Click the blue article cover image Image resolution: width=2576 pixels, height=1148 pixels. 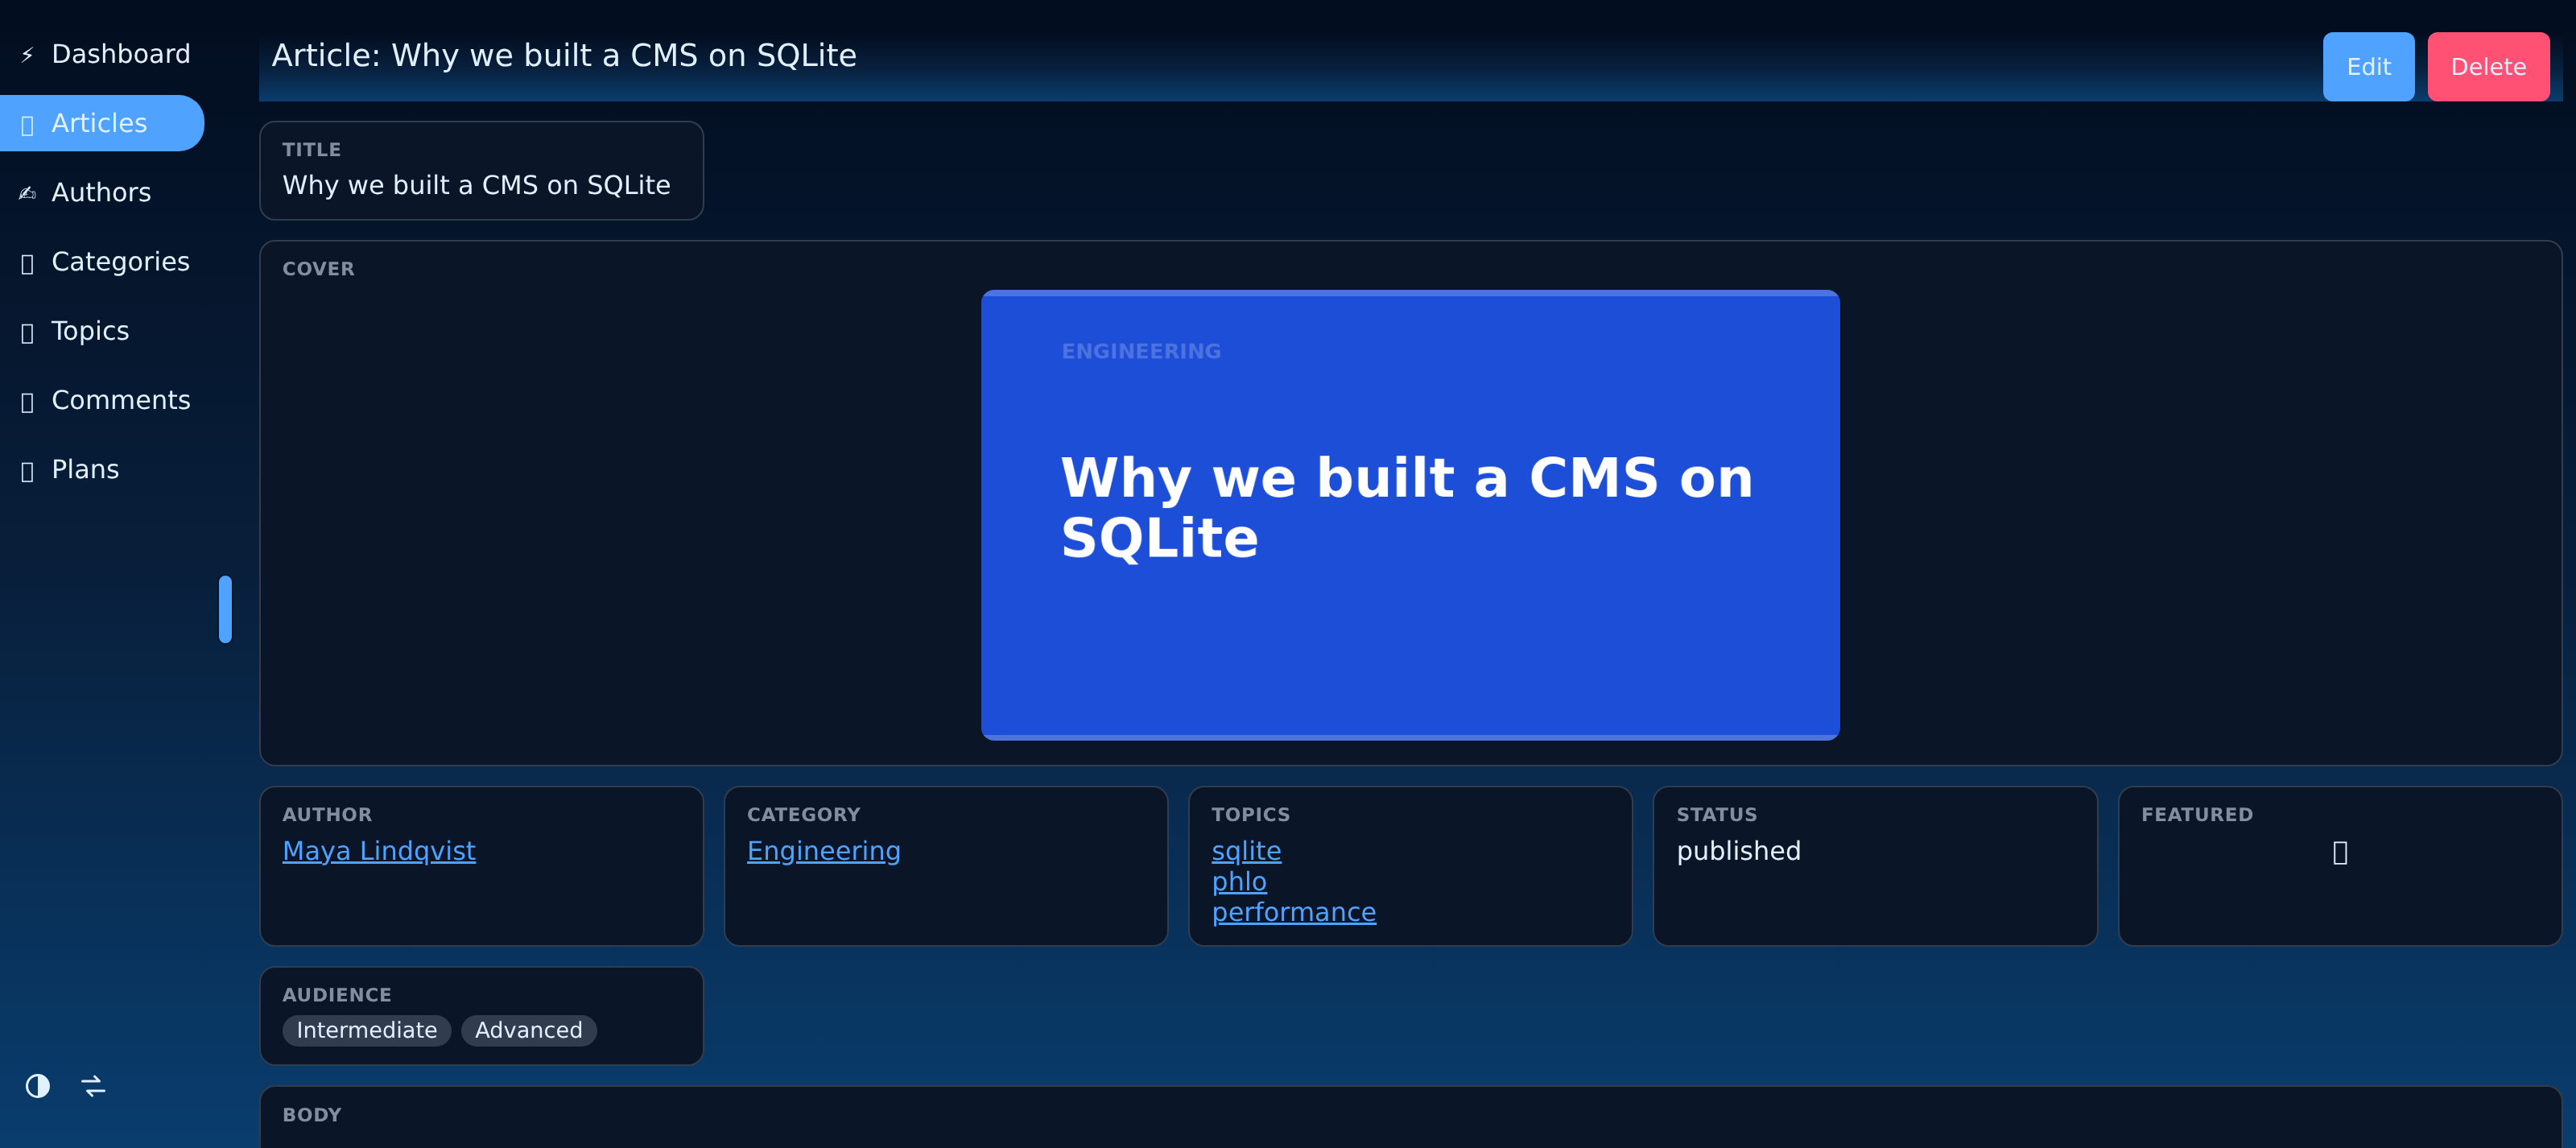coord(1410,515)
